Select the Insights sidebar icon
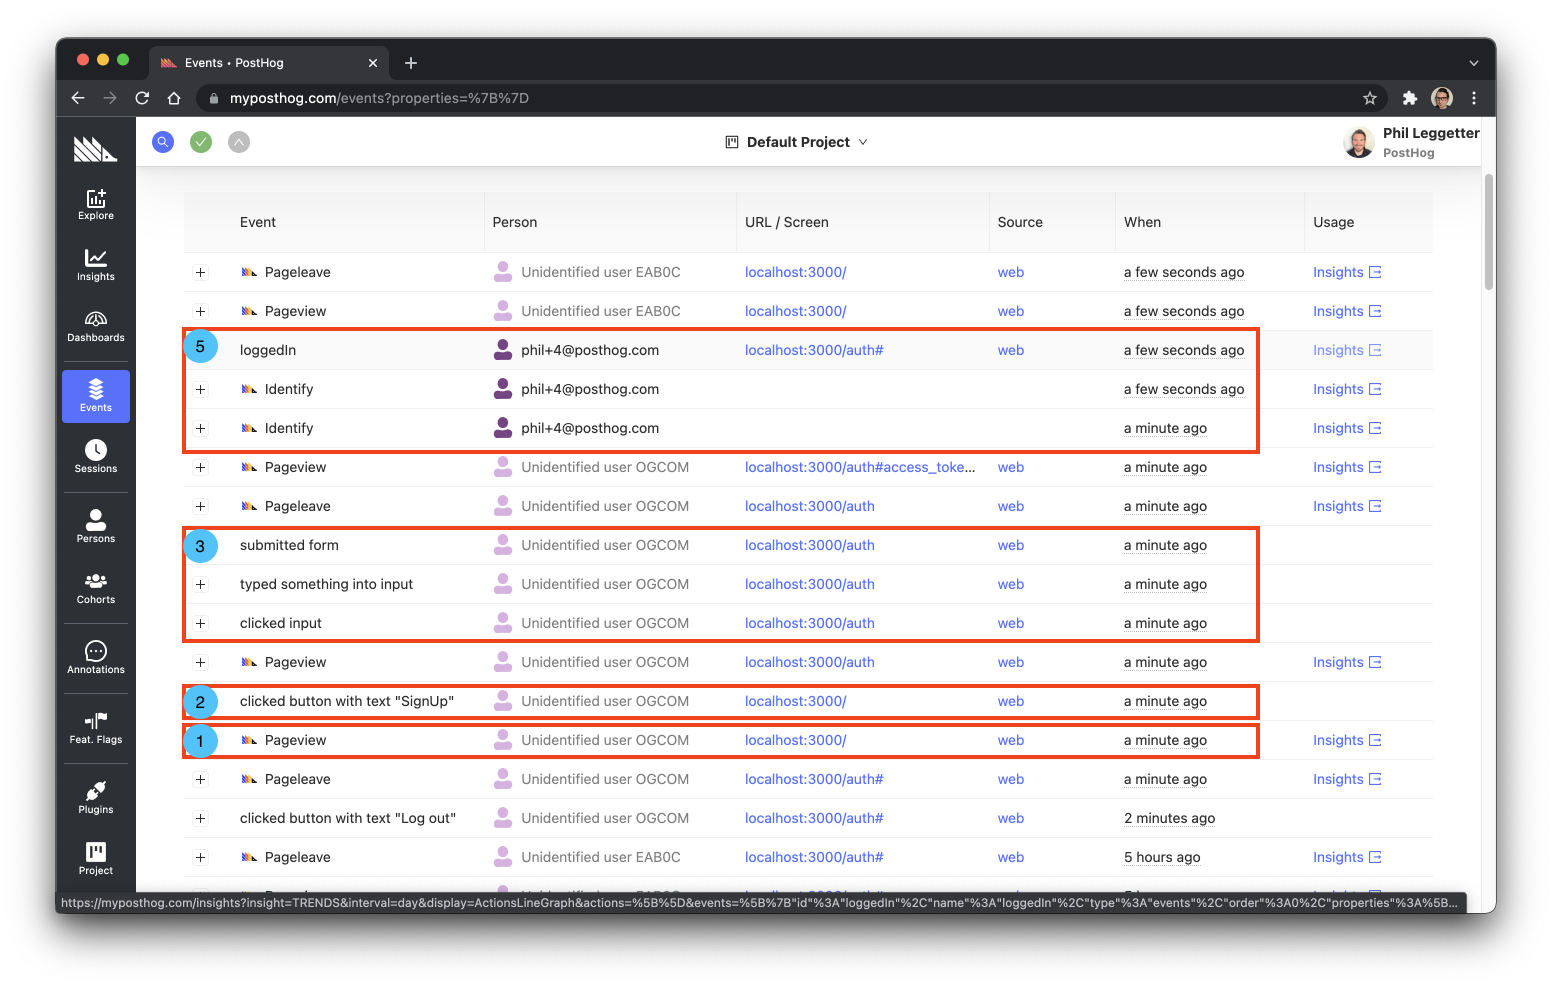1552x987 pixels. [95, 265]
